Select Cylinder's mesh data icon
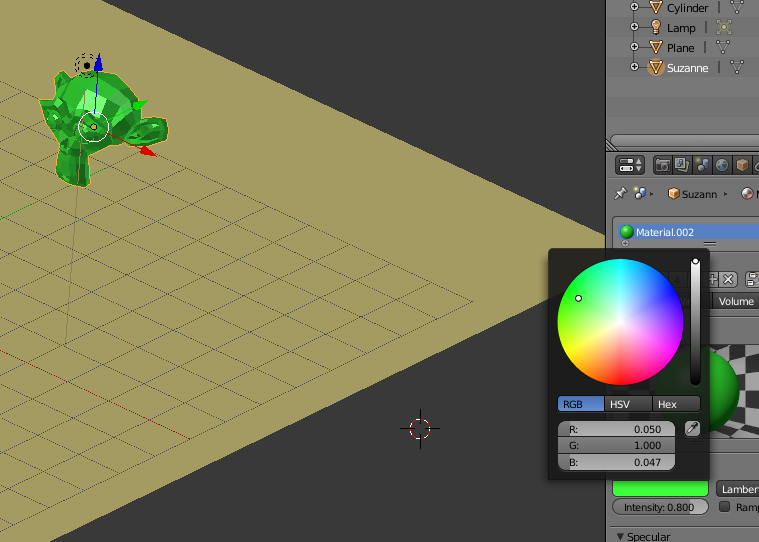Screen dimensions: 759x542 tap(736, 7)
